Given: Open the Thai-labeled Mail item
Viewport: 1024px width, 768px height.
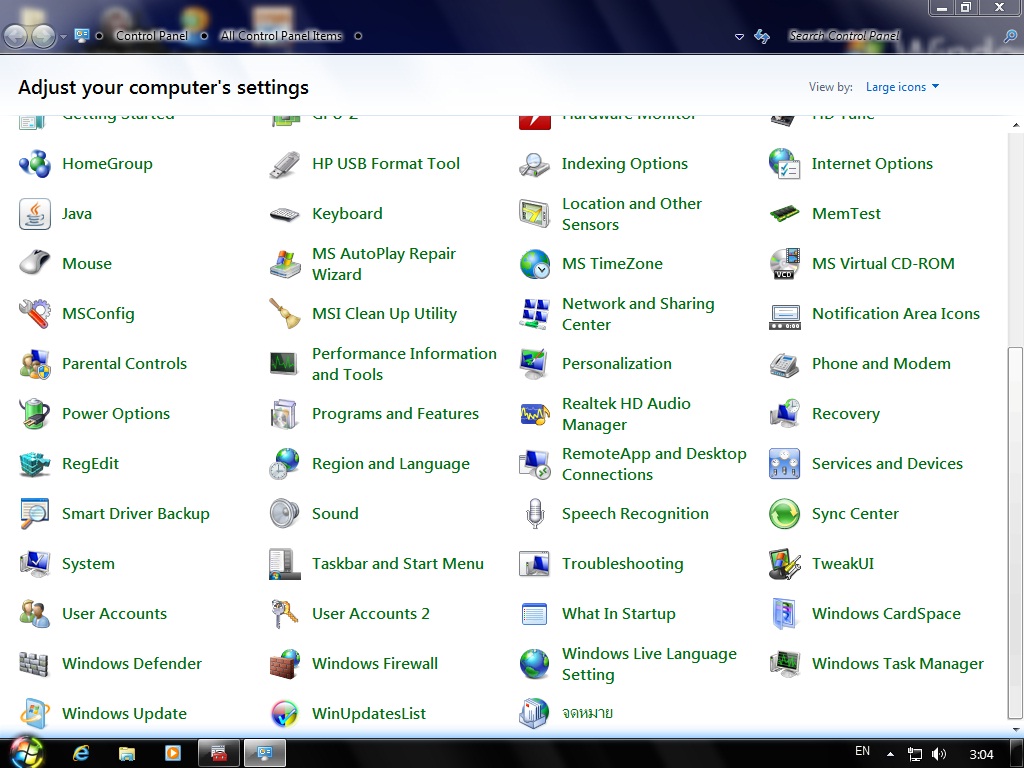Looking at the screenshot, I should 587,713.
